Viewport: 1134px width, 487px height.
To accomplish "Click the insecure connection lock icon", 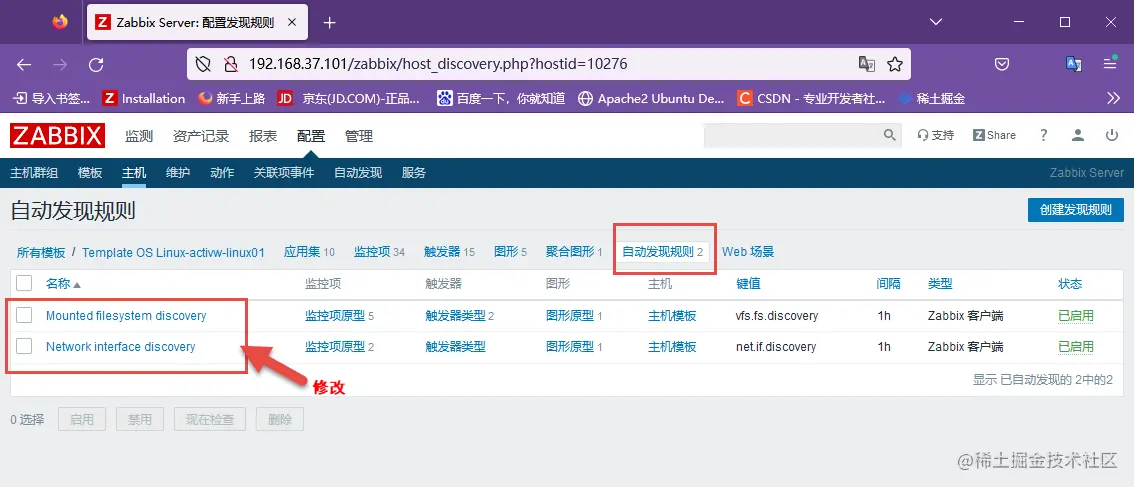I will click(x=231, y=64).
